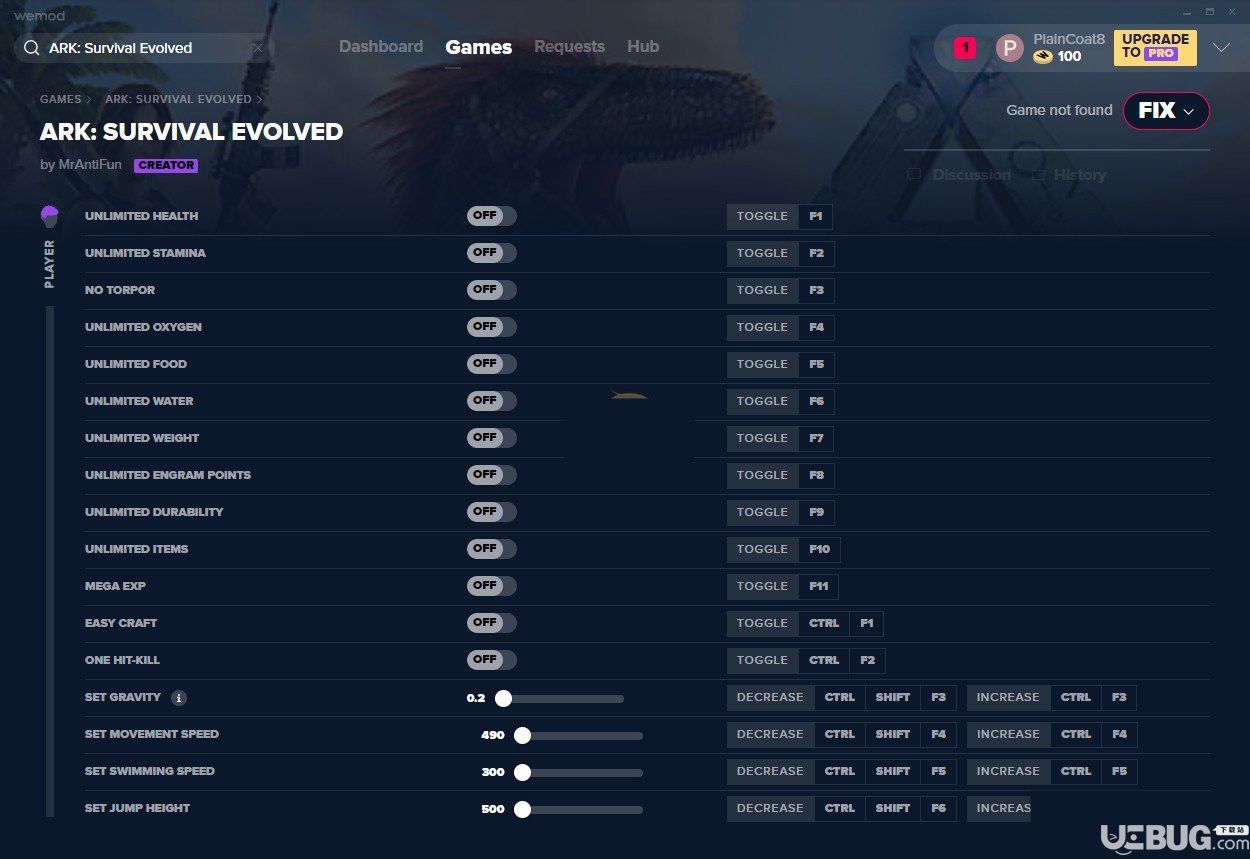The width and height of the screenshot is (1250, 859).
Task: Click the Jump Height value 500
Action: pyautogui.click(x=493, y=809)
